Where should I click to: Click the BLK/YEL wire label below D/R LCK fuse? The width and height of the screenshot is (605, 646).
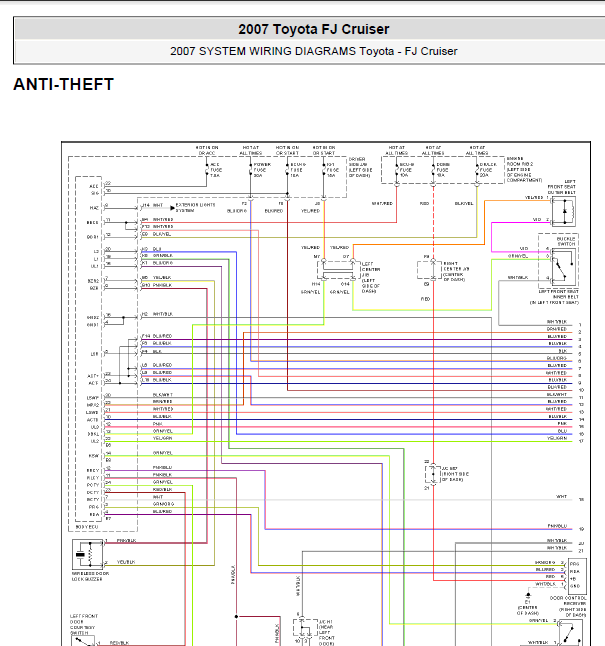464,204
